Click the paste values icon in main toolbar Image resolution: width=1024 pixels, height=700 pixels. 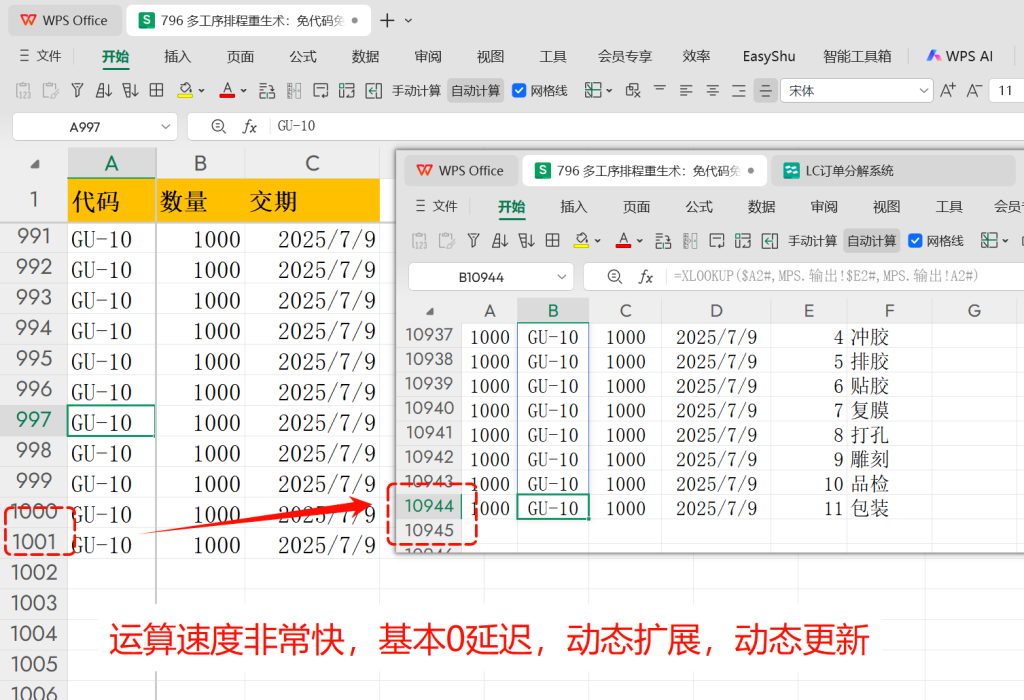[23, 90]
